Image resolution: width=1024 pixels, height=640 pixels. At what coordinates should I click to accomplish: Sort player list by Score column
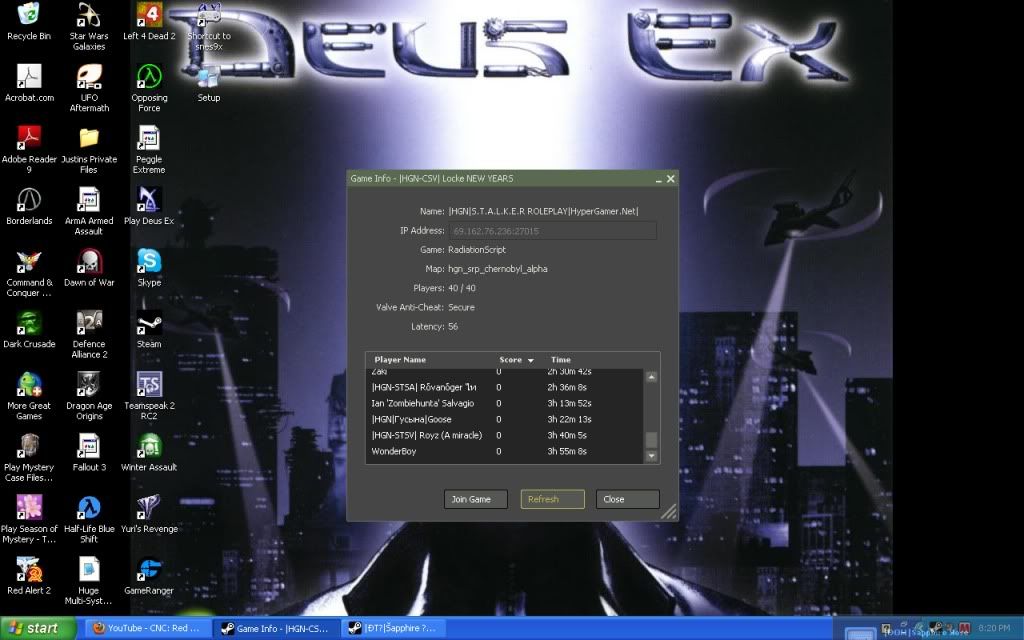(516, 360)
